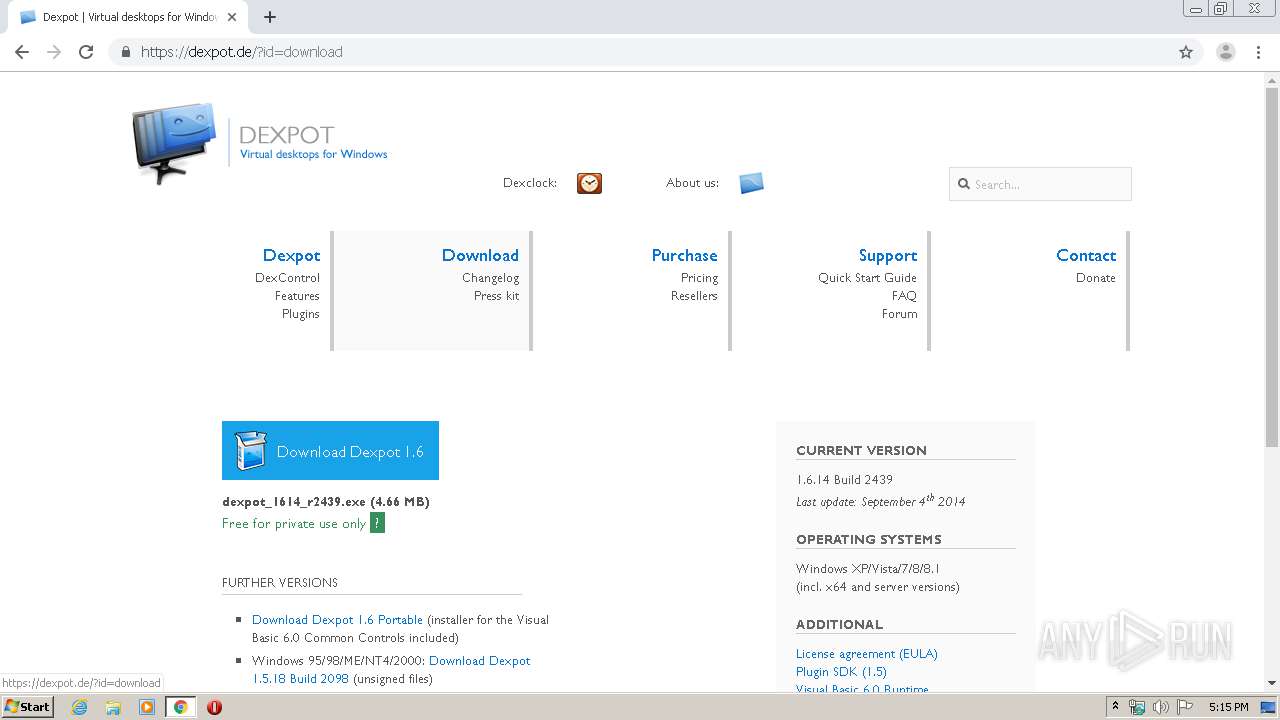Open the About us blue icon

(x=751, y=183)
